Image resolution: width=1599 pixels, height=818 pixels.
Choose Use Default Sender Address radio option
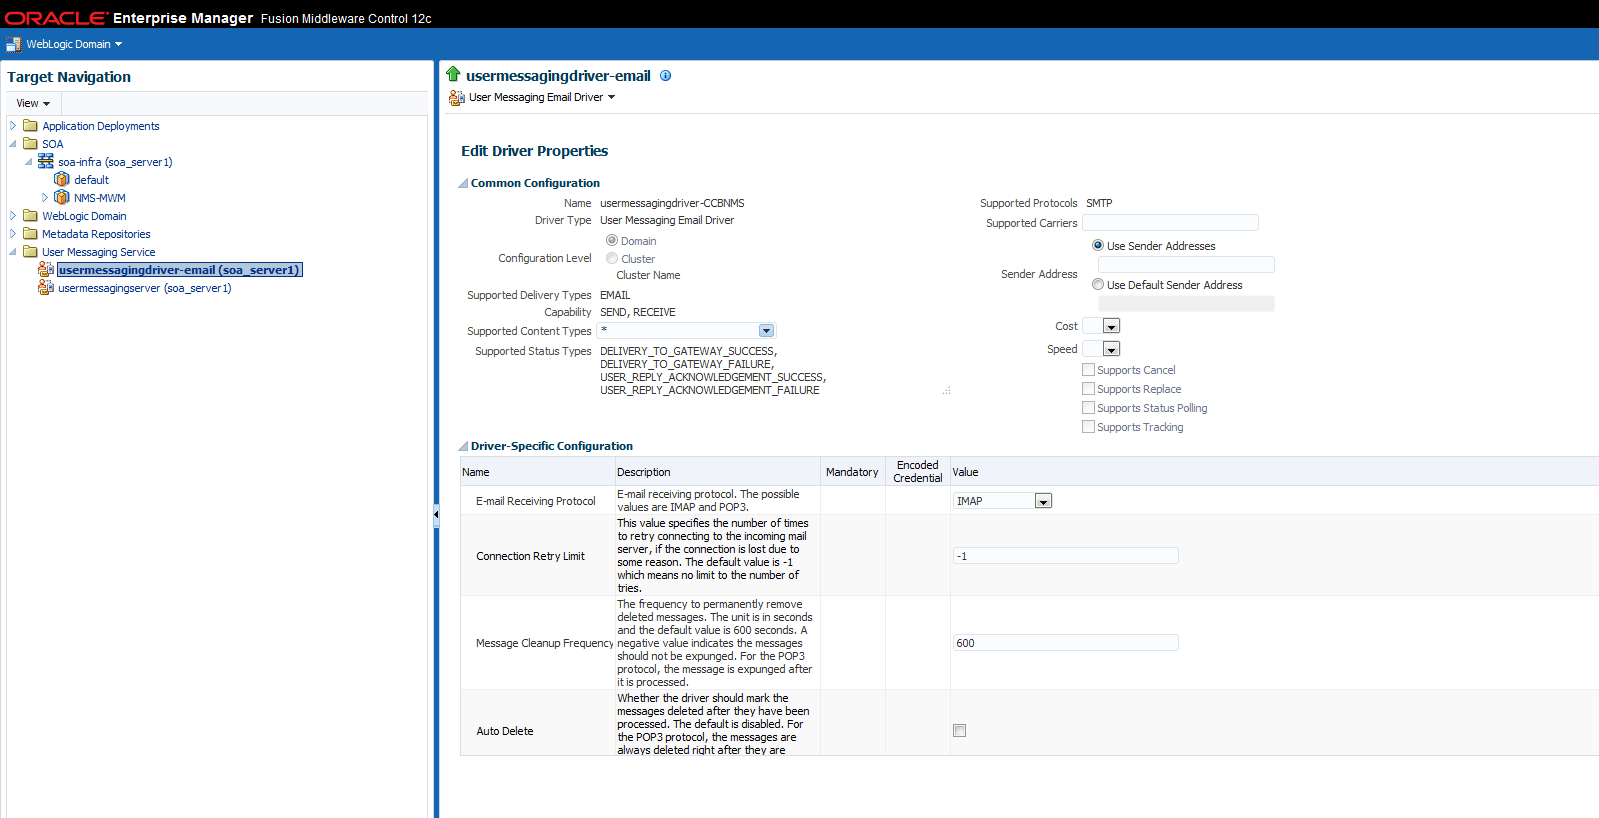click(x=1098, y=284)
